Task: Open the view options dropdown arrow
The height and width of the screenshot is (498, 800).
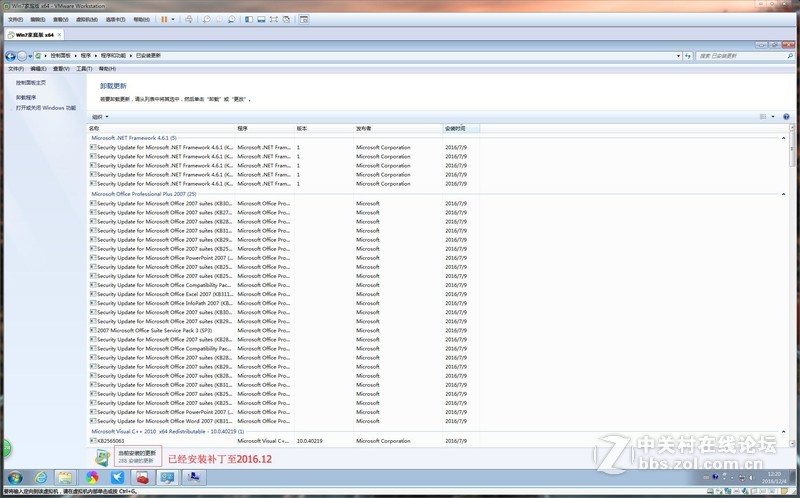Action: [773, 117]
